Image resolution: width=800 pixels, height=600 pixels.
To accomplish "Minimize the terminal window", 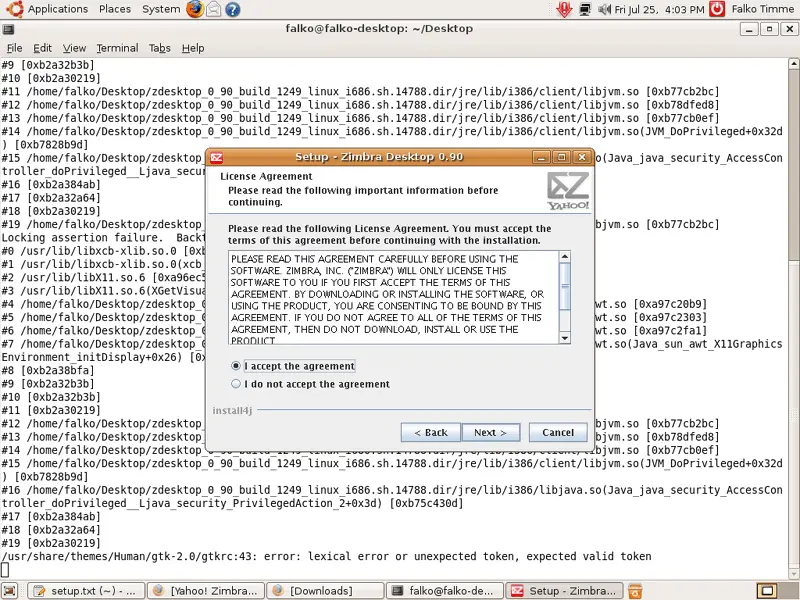I will point(748,30).
